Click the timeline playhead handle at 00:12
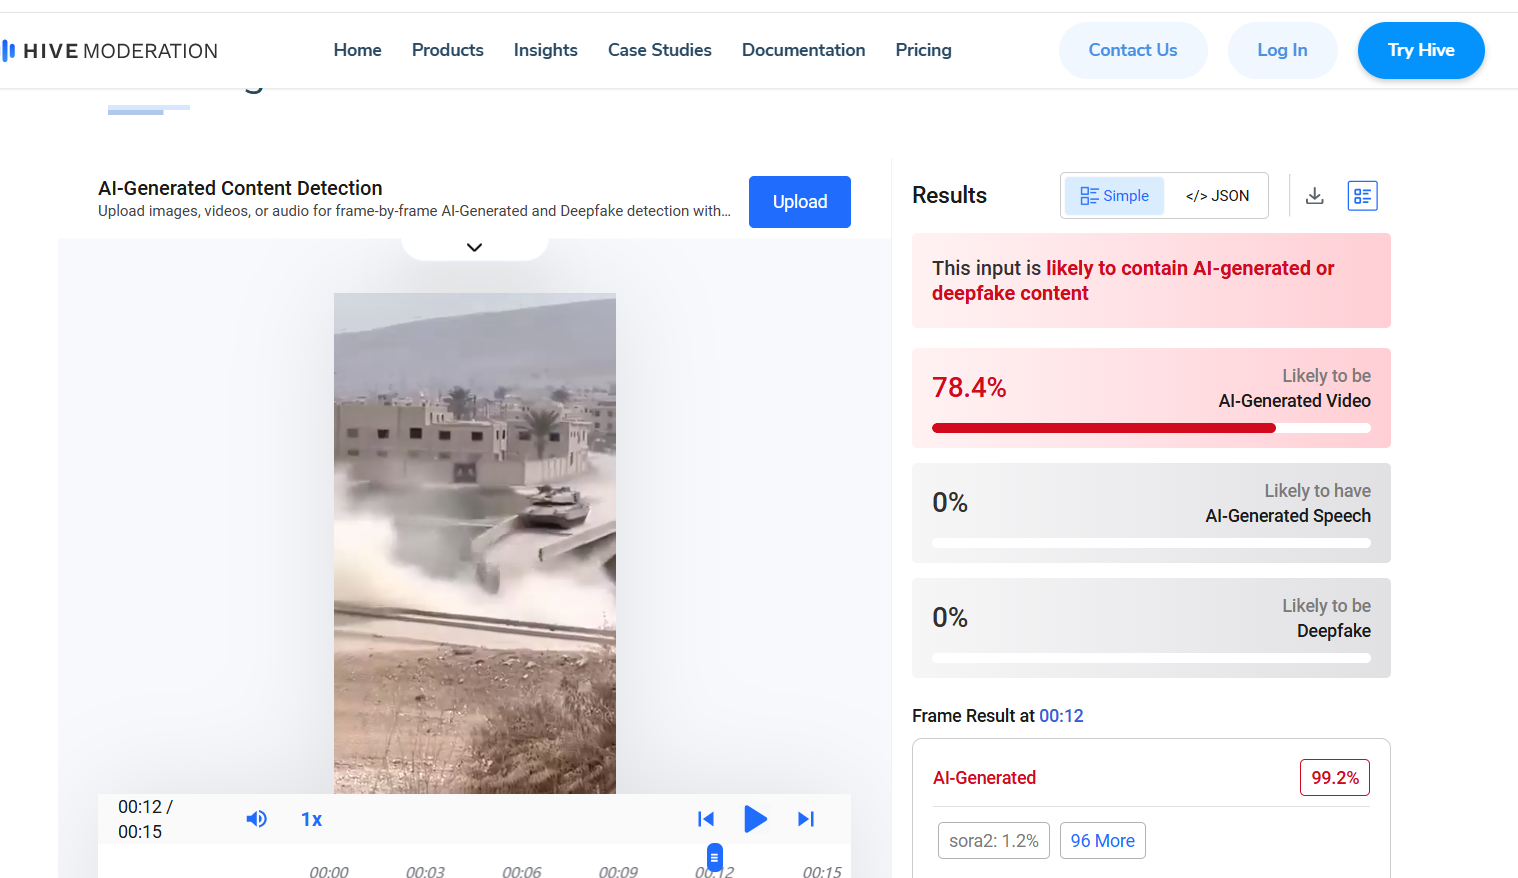The width and height of the screenshot is (1518, 878). click(x=715, y=857)
